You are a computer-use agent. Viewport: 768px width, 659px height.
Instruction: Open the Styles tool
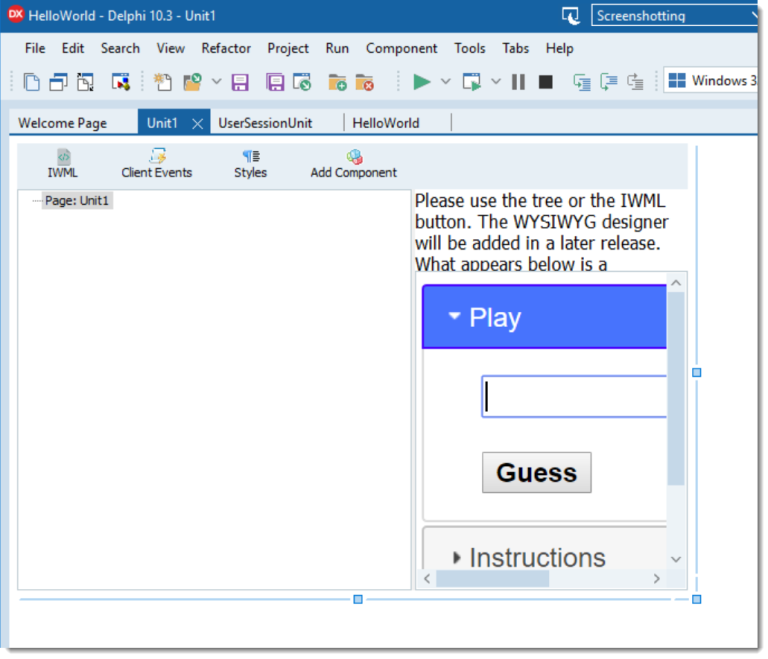click(250, 164)
